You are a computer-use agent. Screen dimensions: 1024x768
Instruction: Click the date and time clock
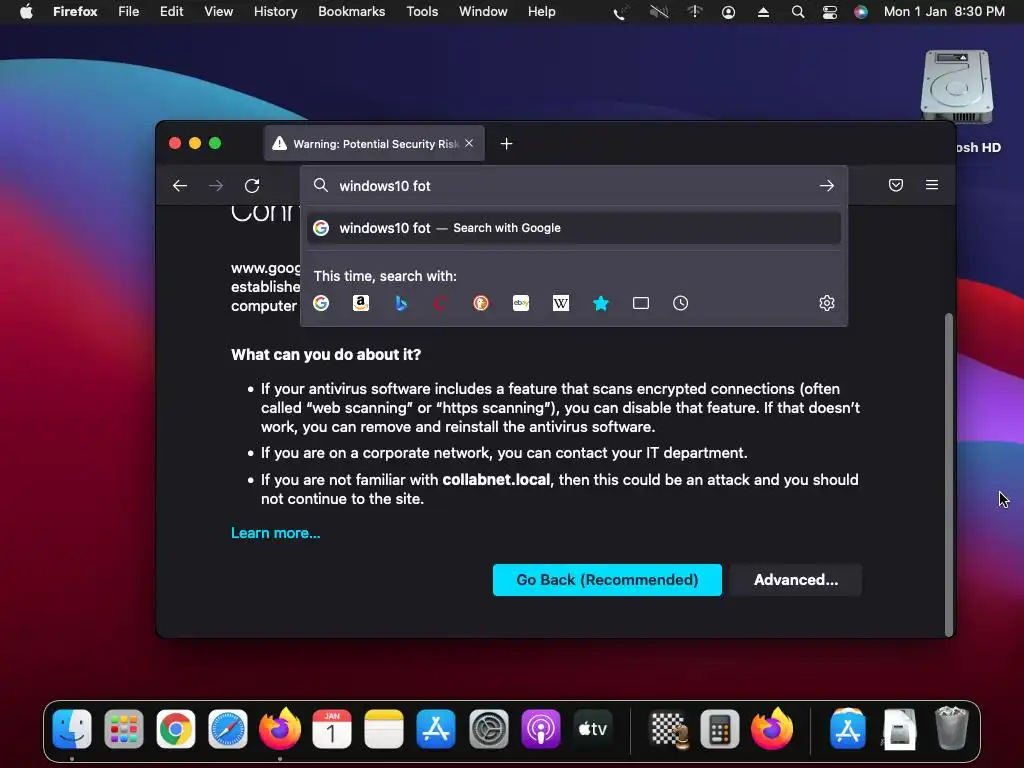point(944,12)
